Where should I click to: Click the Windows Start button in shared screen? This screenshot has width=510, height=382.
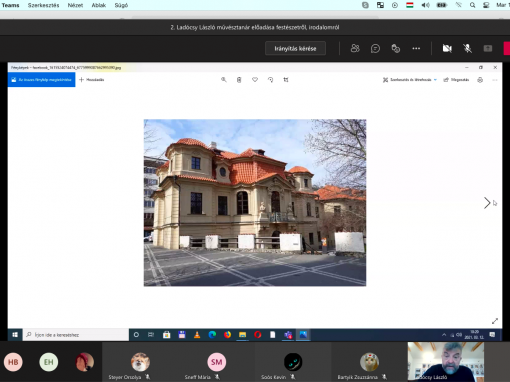click(15, 335)
